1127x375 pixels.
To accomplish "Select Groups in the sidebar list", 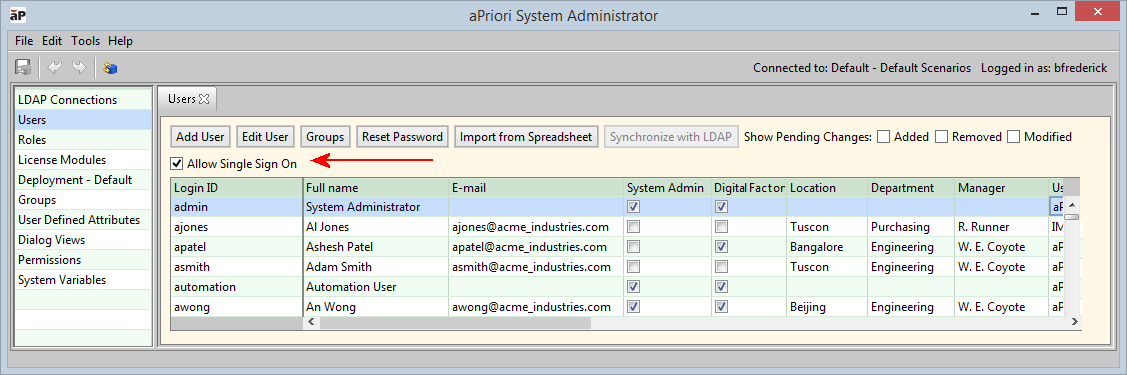I will [83, 200].
